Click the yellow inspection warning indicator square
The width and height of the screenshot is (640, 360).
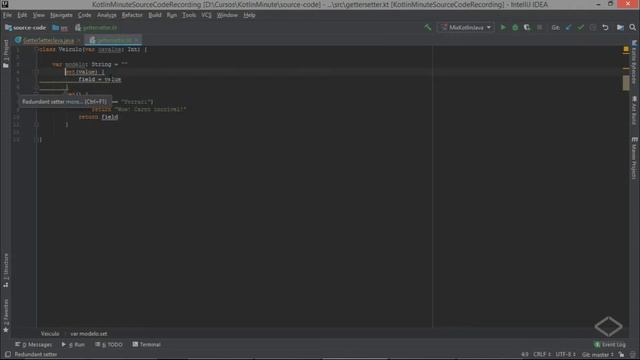(626, 49)
